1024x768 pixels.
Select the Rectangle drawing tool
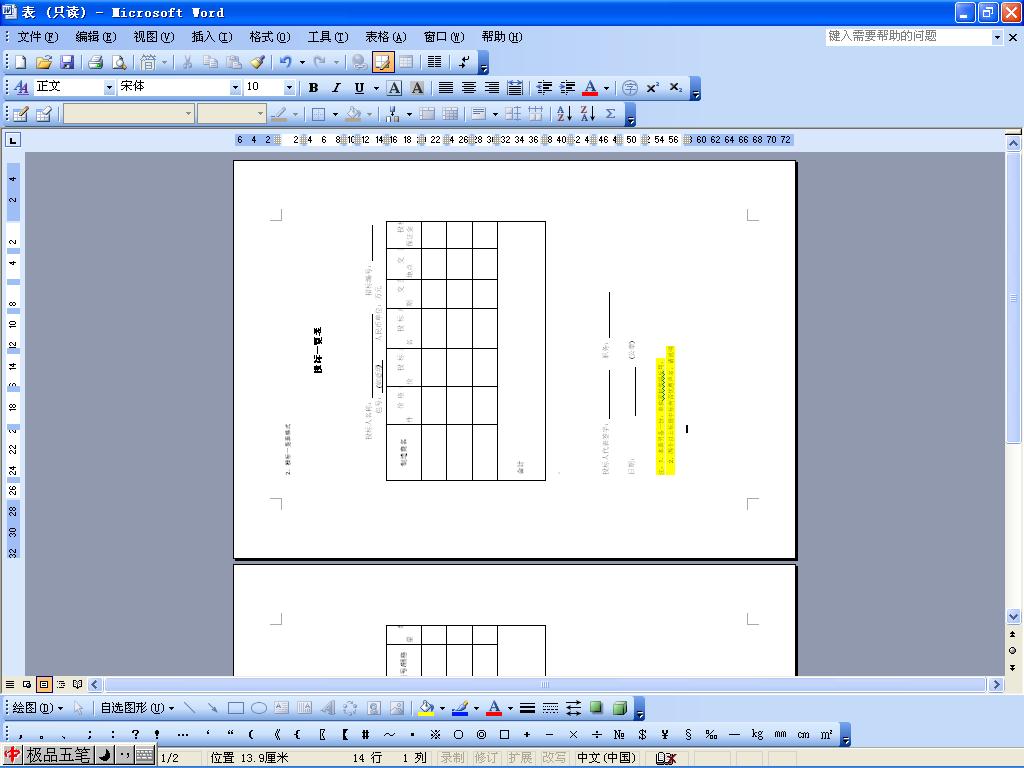pos(236,708)
